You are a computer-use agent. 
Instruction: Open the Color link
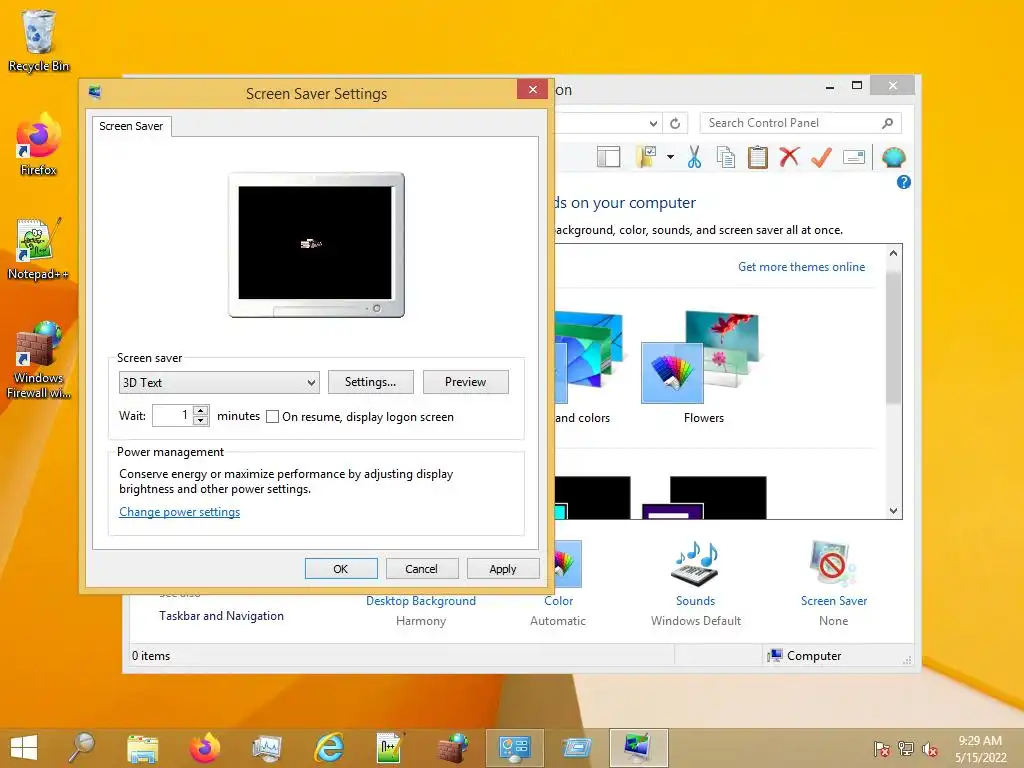[x=558, y=601]
